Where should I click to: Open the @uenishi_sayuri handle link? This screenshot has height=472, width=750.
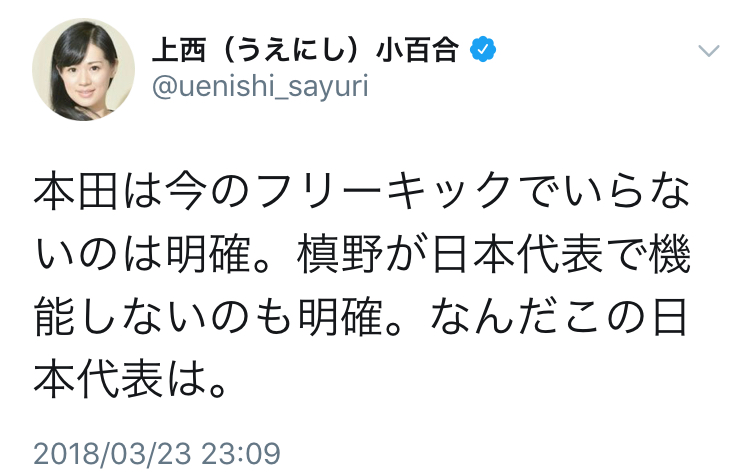pos(258,87)
